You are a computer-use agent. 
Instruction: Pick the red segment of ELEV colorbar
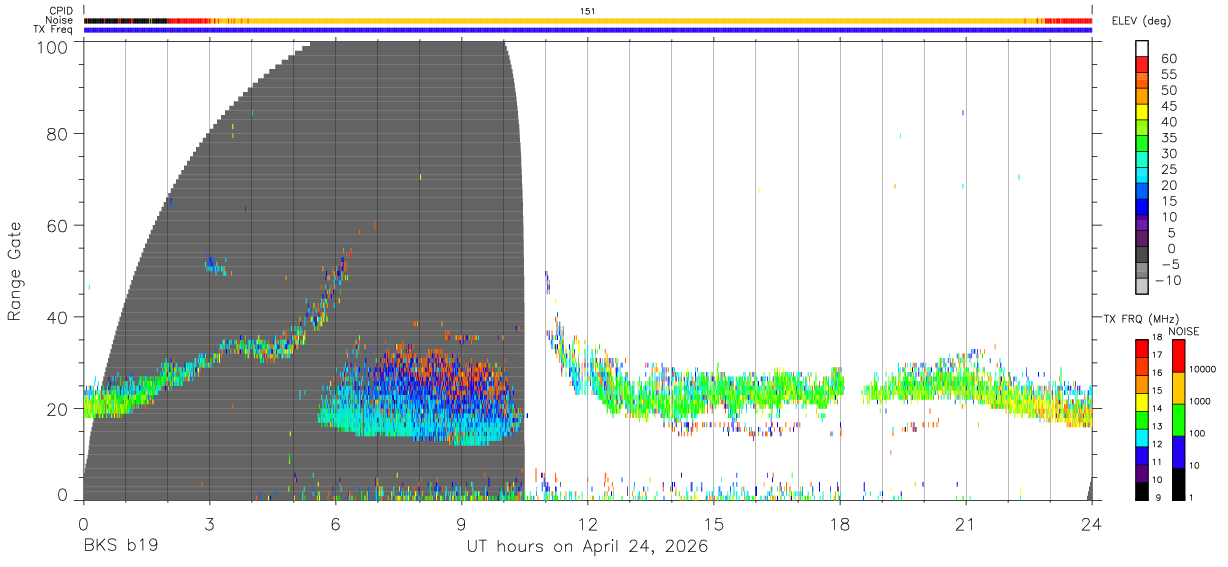click(x=1142, y=65)
